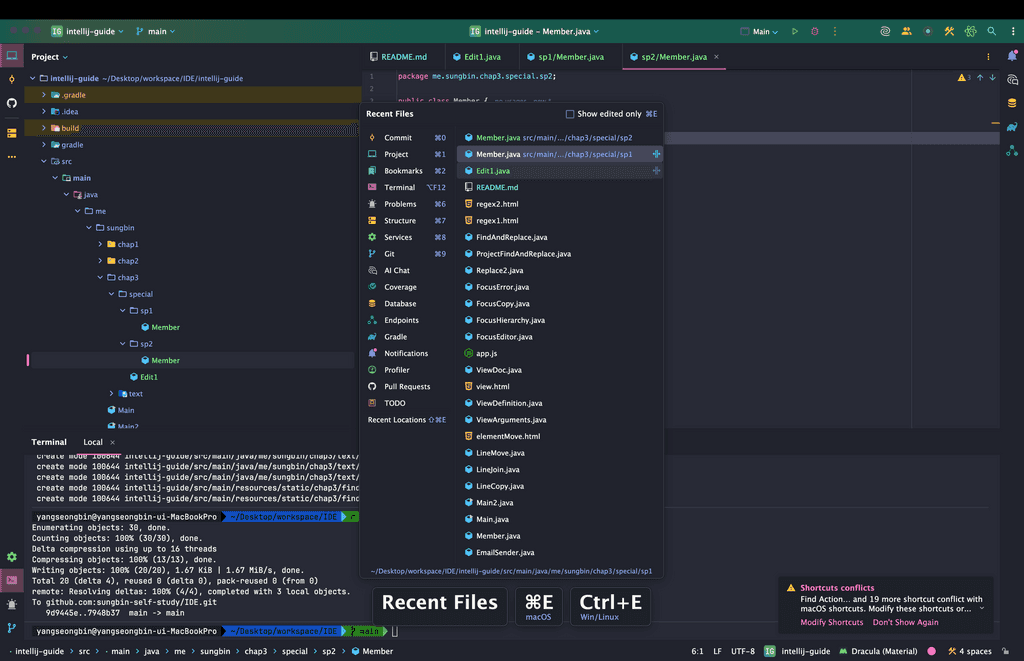Click the Modify Shortcuts link
1024x661 pixels.
tap(831, 622)
